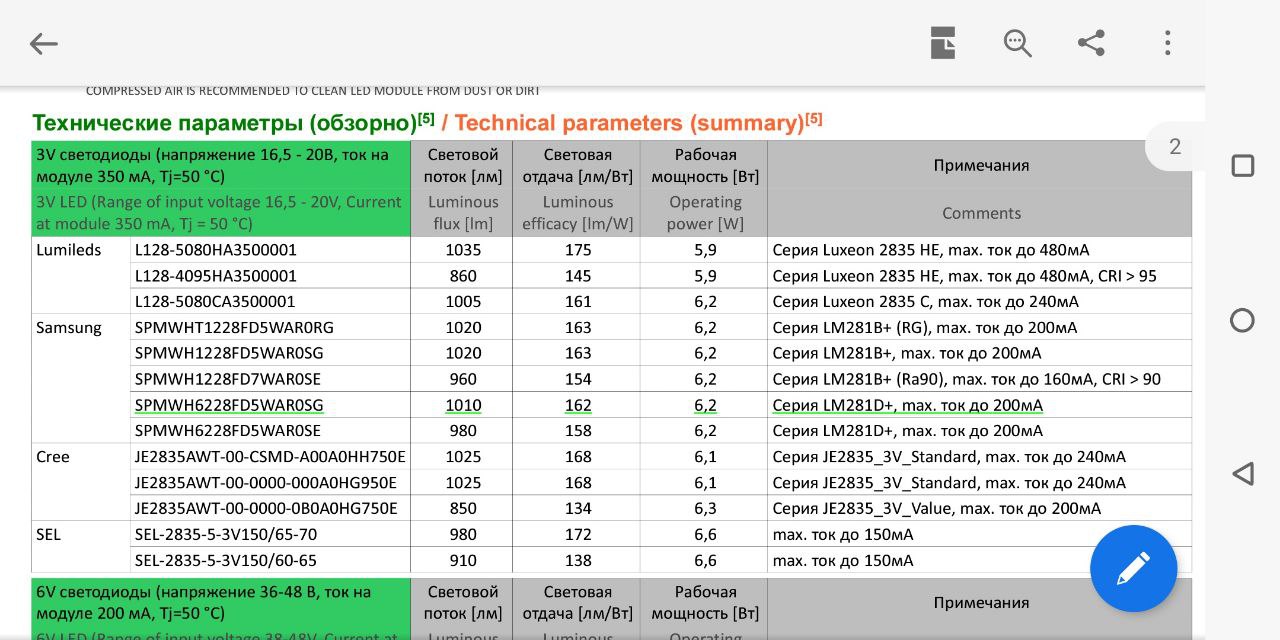1280x640 pixels.
Task: Select green header '6V светодиоды (напряжение 36-48 В'
Action: (204, 603)
